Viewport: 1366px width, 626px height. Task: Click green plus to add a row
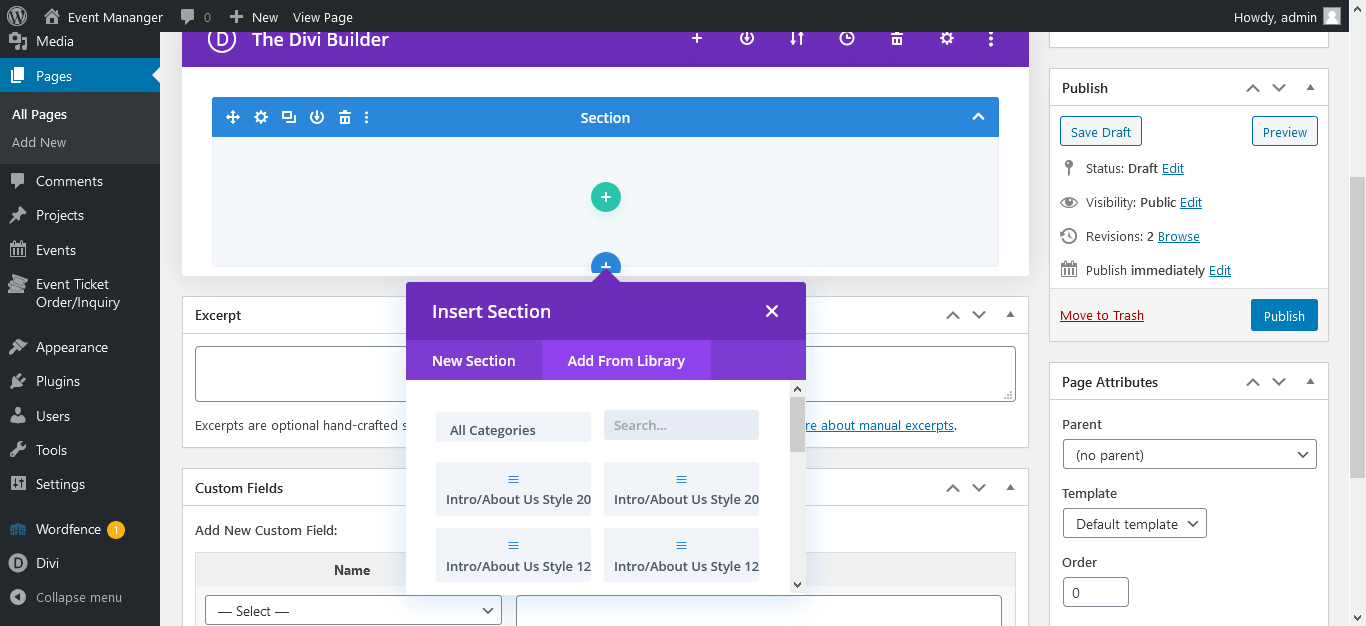pyautogui.click(x=606, y=197)
